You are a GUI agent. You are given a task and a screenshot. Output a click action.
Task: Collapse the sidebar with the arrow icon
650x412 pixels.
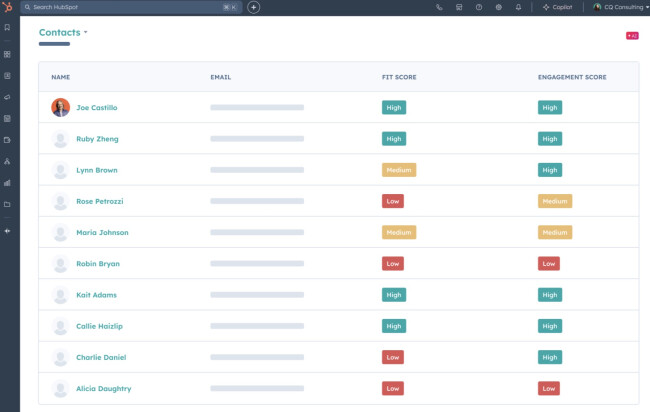(x=7, y=231)
